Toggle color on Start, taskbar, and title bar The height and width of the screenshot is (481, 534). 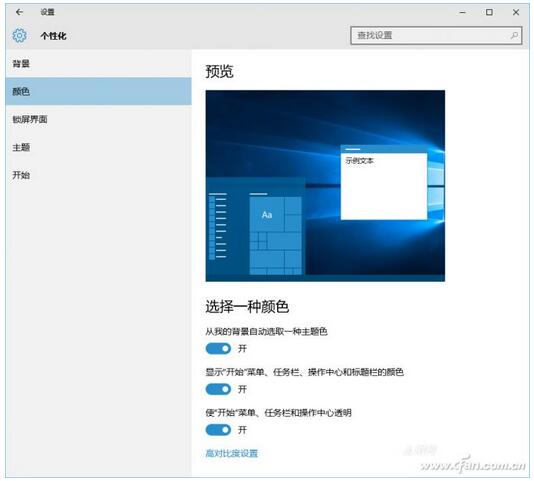(x=218, y=389)
